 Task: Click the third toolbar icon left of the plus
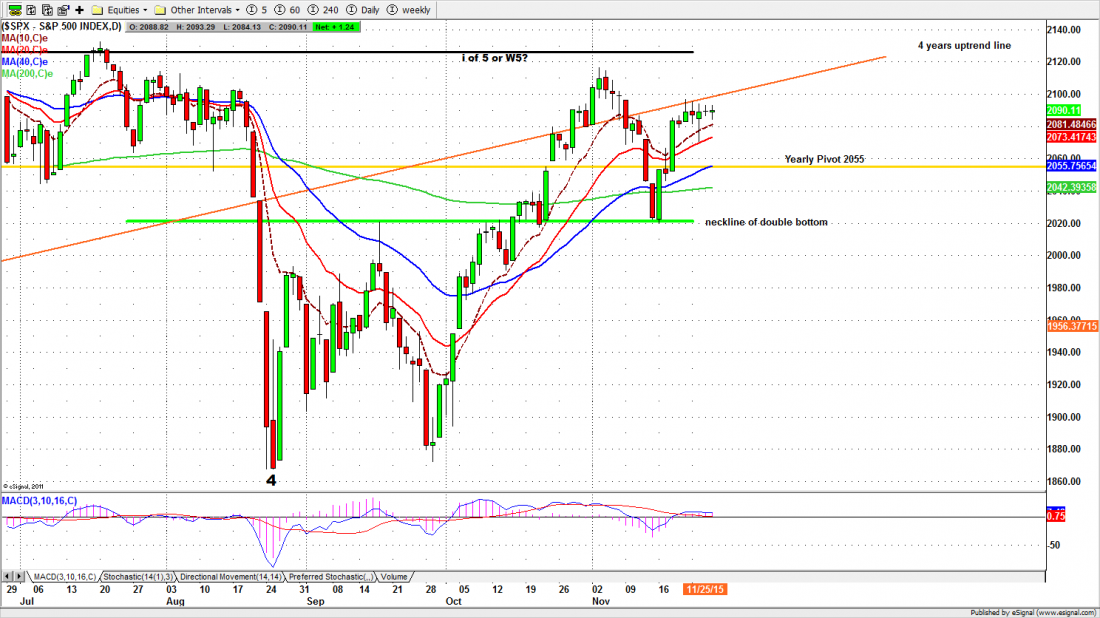(x=45, y=9)
